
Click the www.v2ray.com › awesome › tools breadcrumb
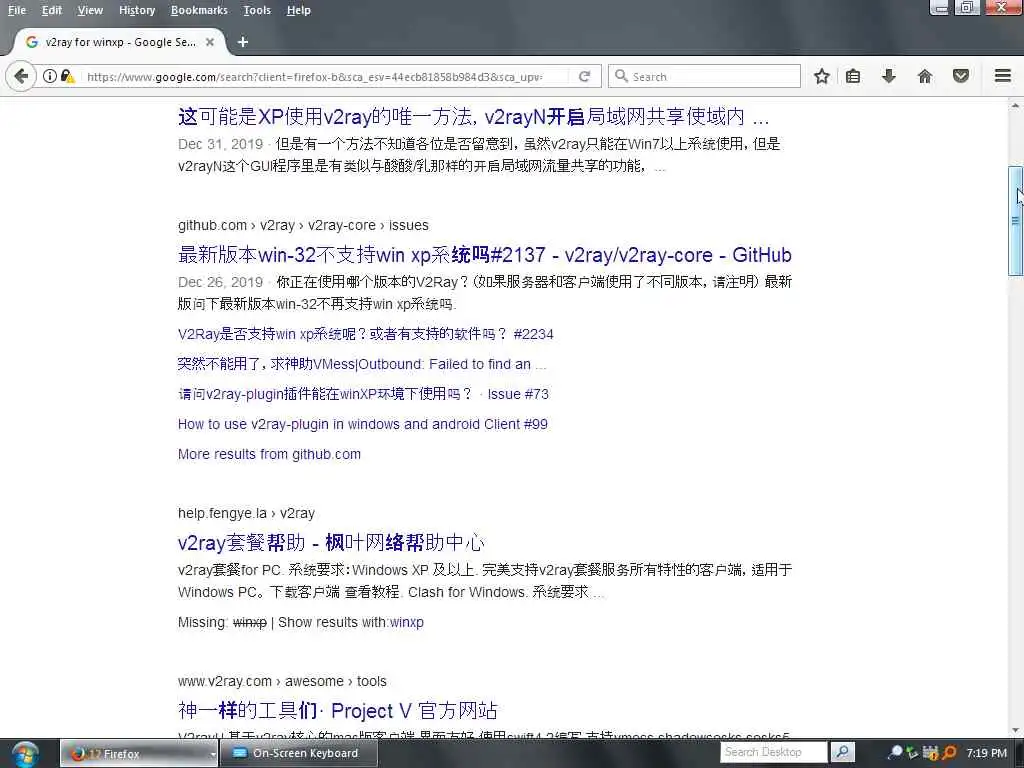click(282, 681)
